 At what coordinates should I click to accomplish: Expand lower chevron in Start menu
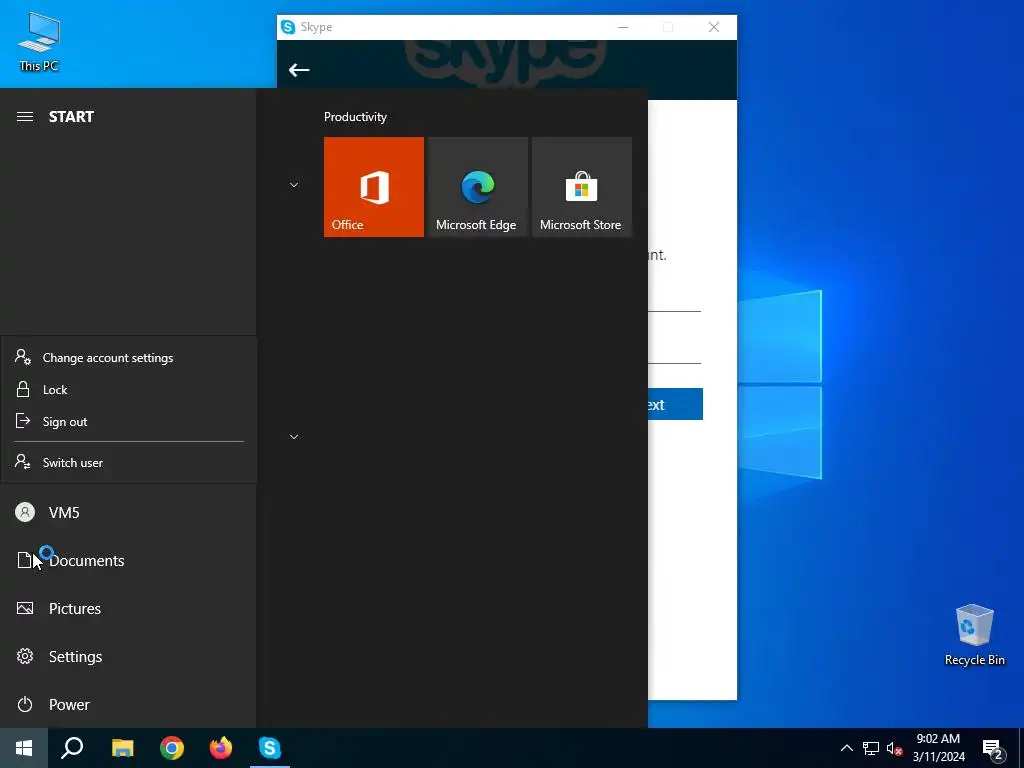[294, 437]
